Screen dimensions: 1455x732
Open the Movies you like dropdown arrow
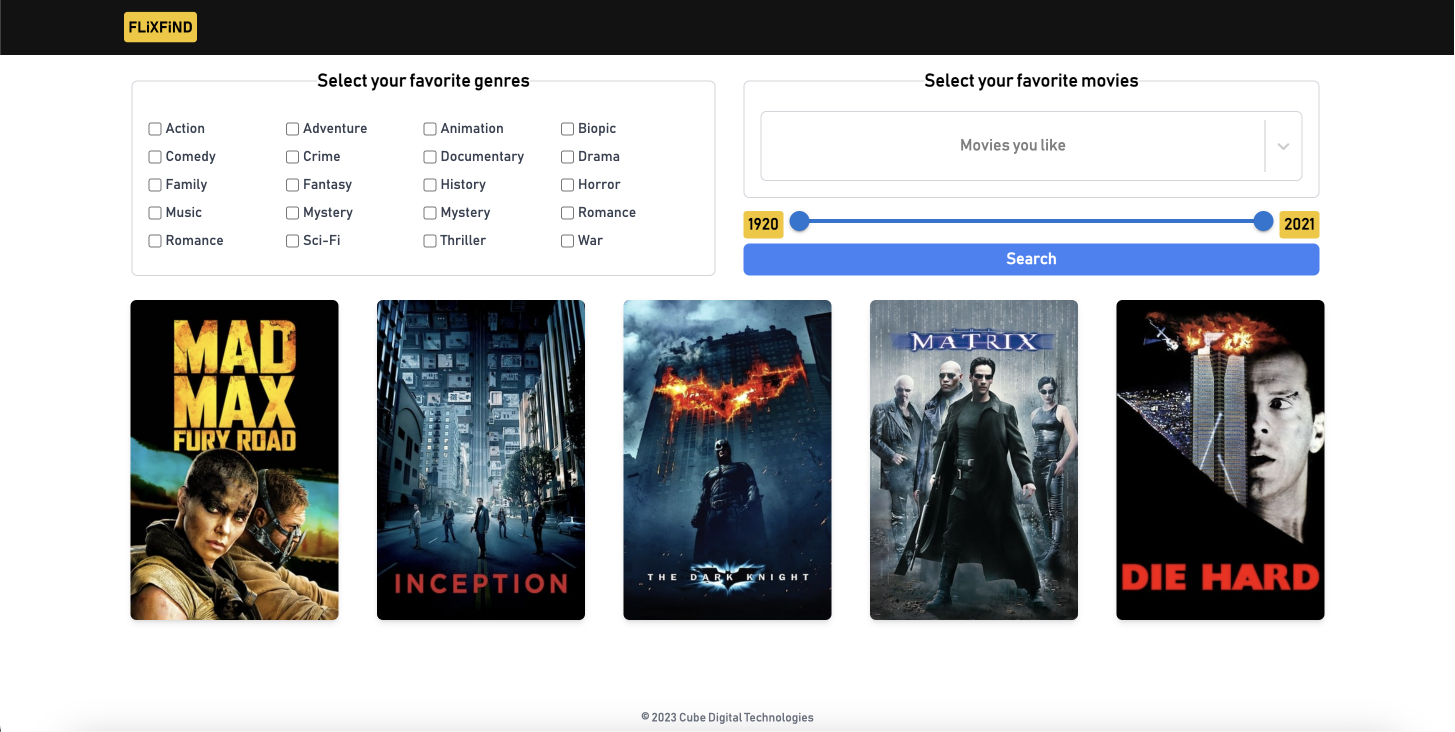(x=1283, y=146)
